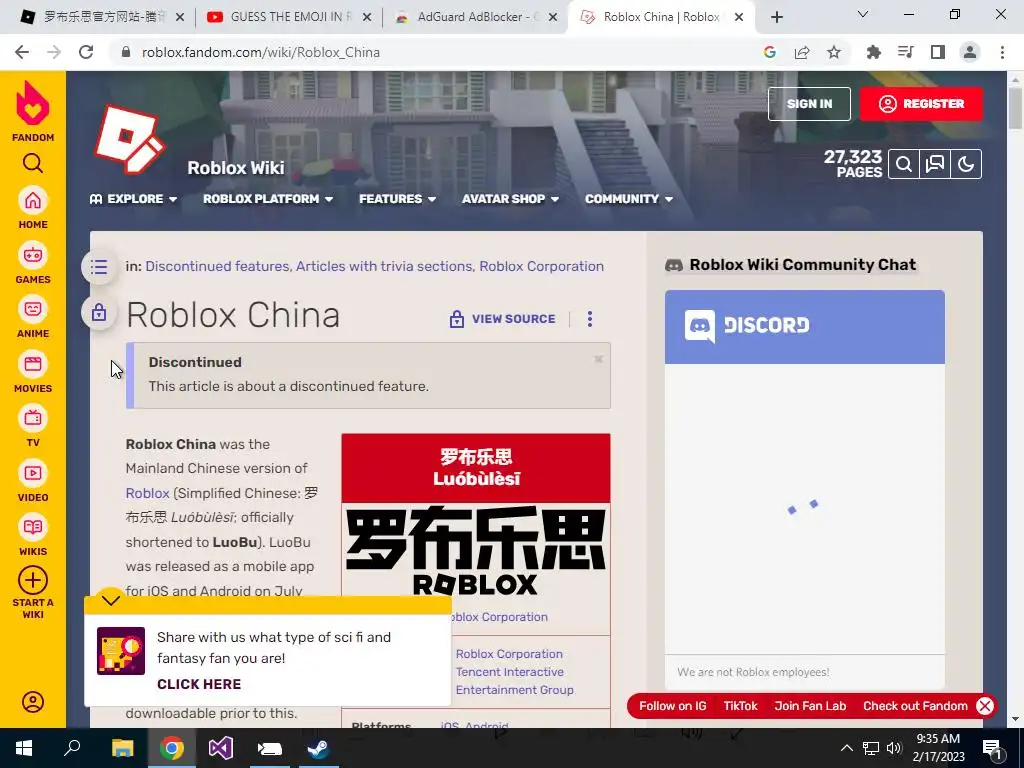Click browser back arrow
1024x768 pixels.
tap(22, 52)
